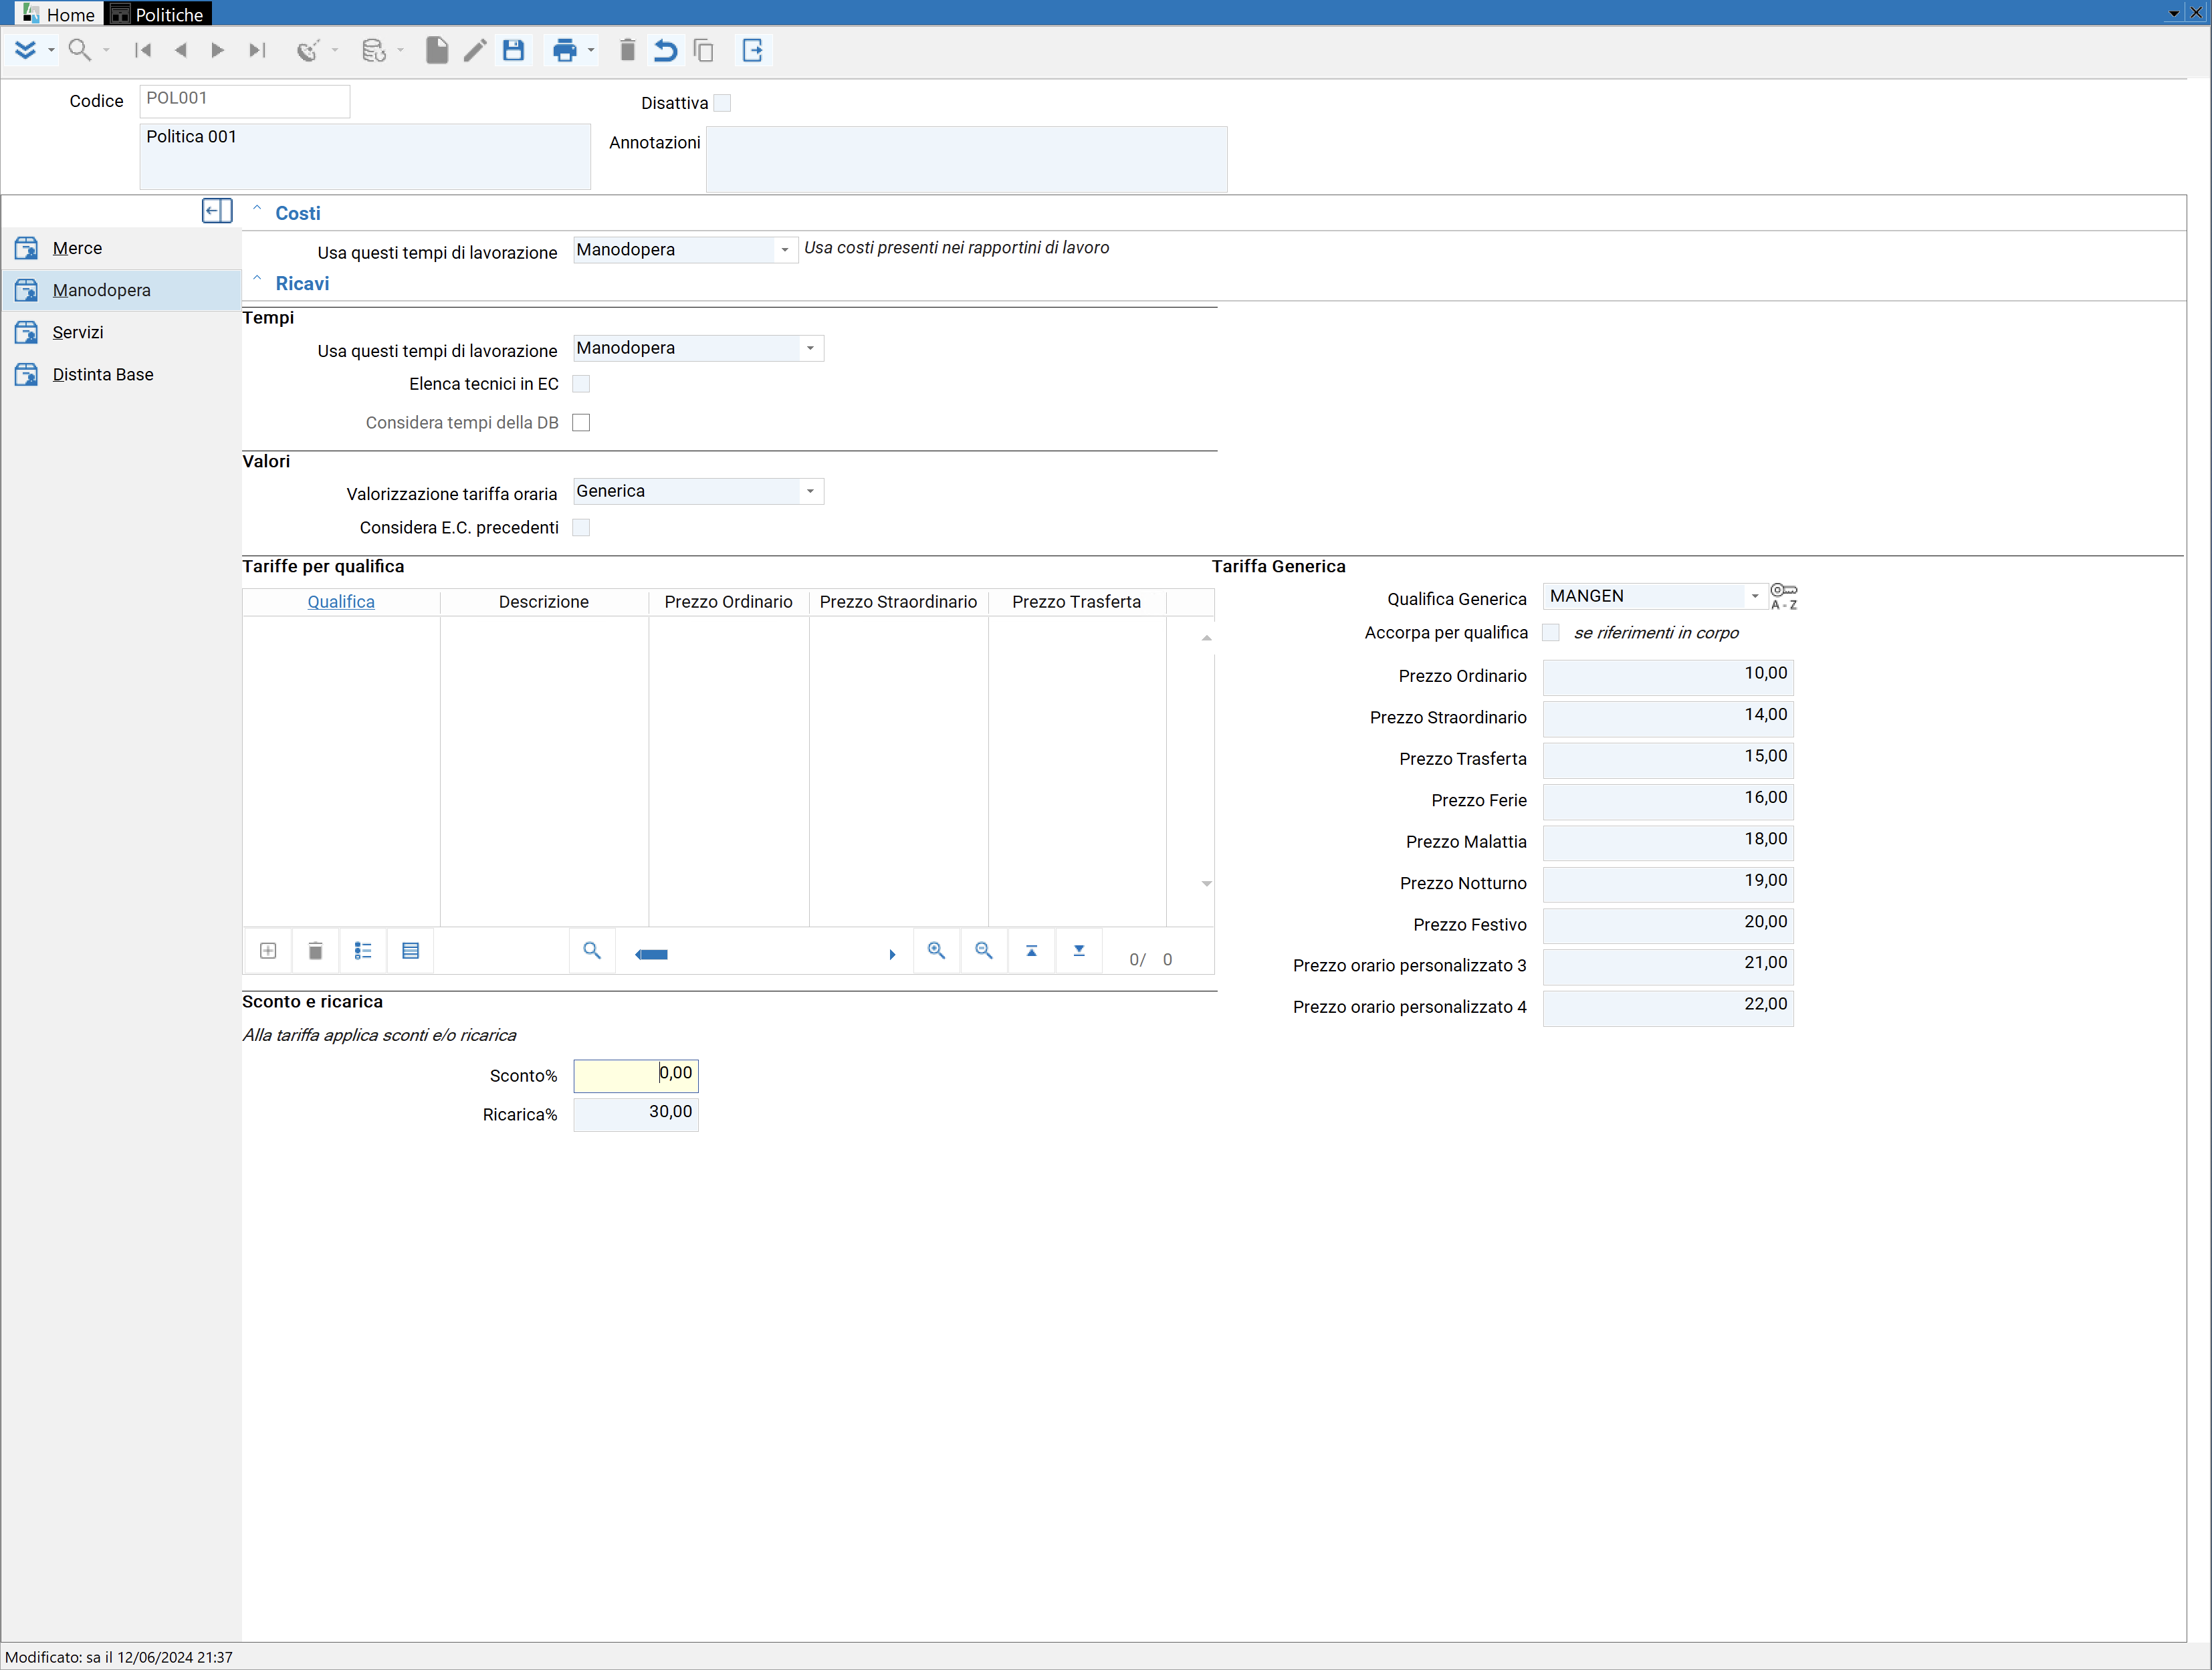Click the print icon
Viewport: 2212px width, 1670px height.
pyautogui.click(x=565, y=50)
